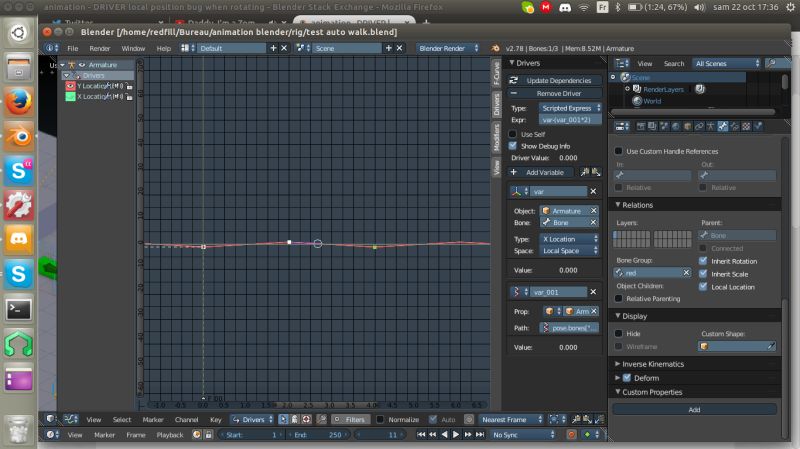Screen dimensions: 800x449
Task: Open the Channel menu in graph editor
Action: click(186, 419)
